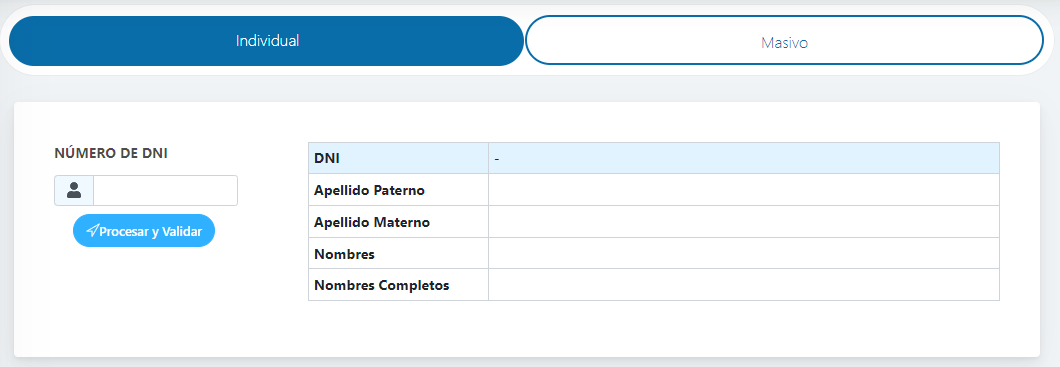Click the Procesar y Validar text
The height and width of the screenshot is (367, 1060).
click(151, 231)
